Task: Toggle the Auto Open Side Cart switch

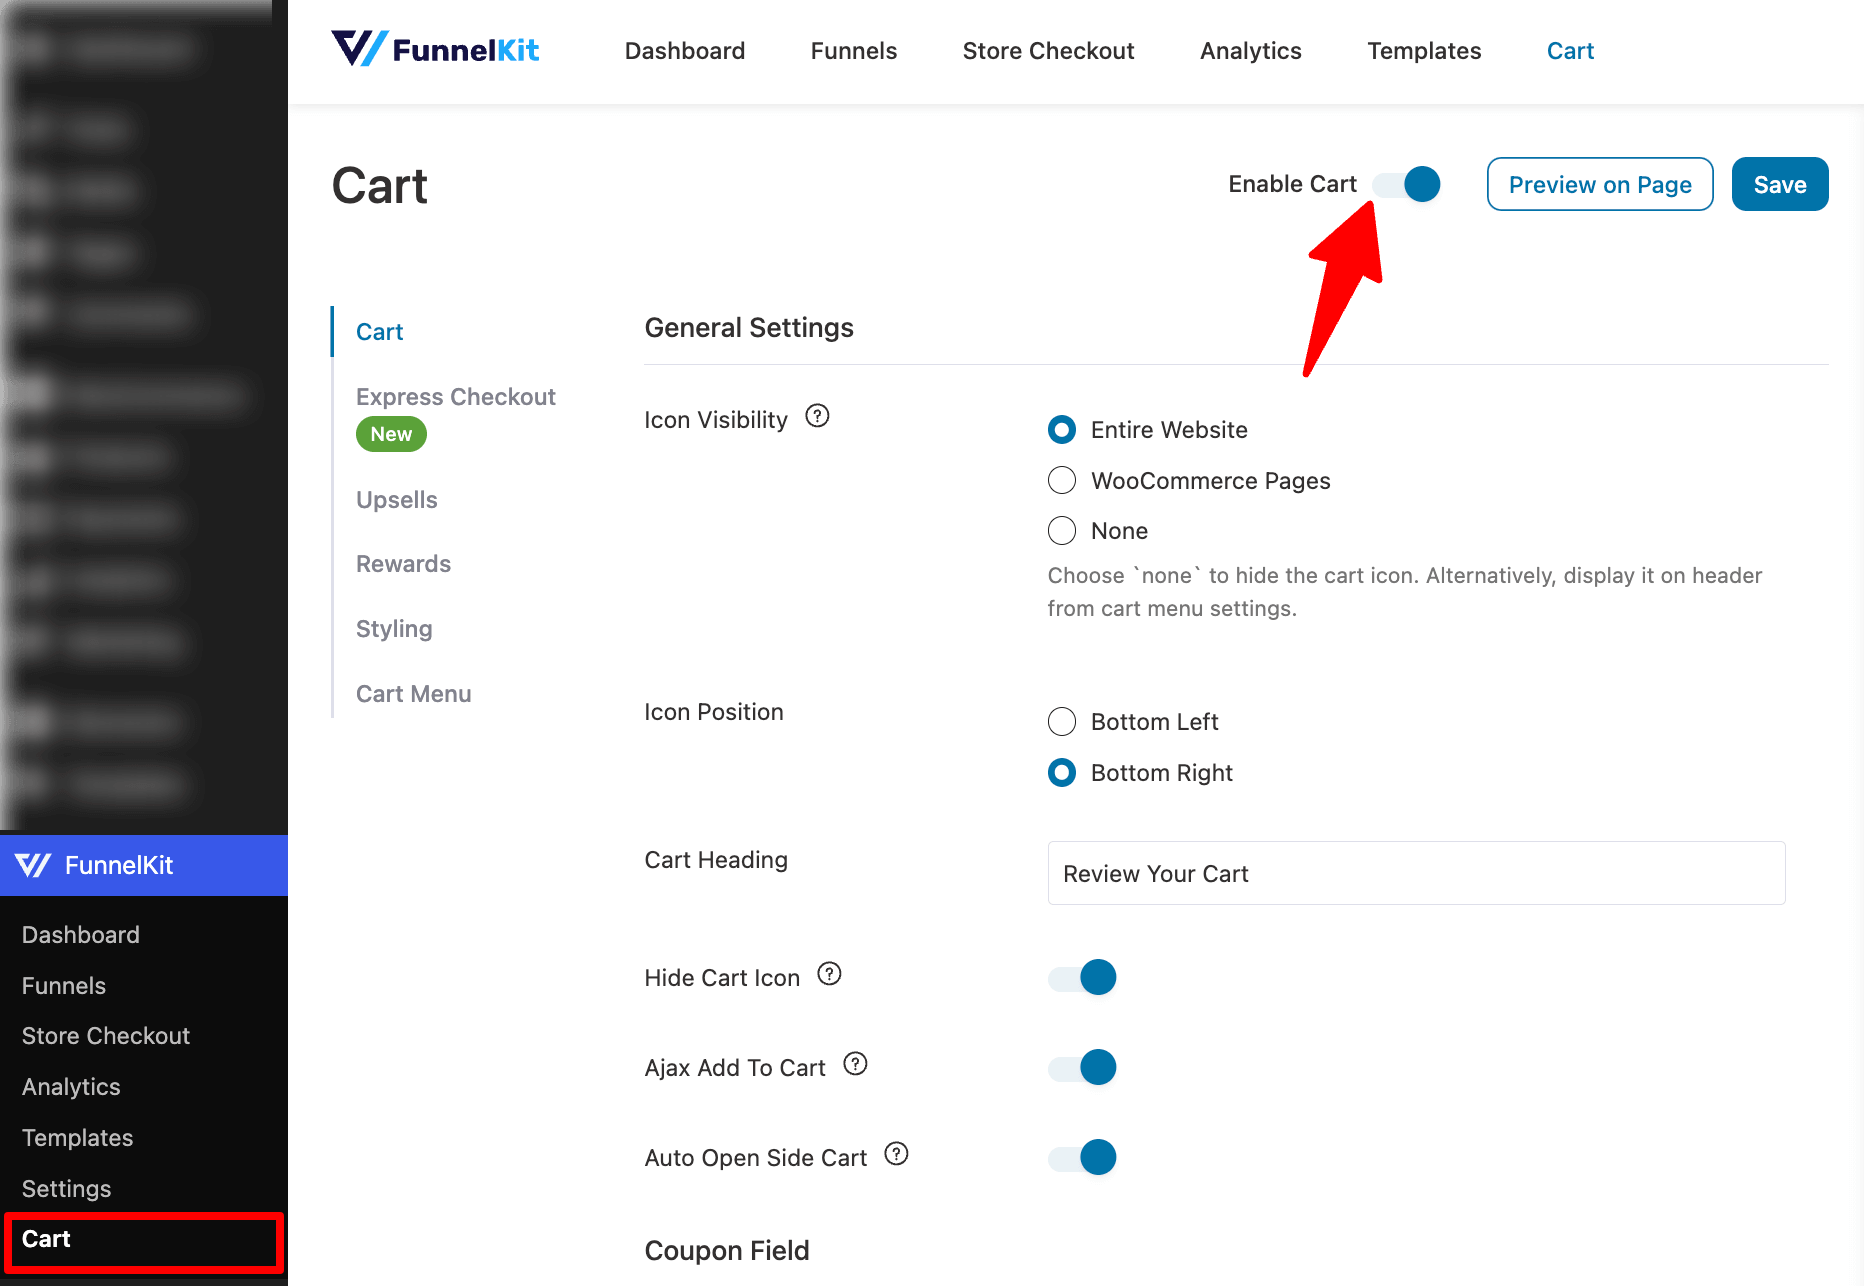Action: tap(1082, 1157)
